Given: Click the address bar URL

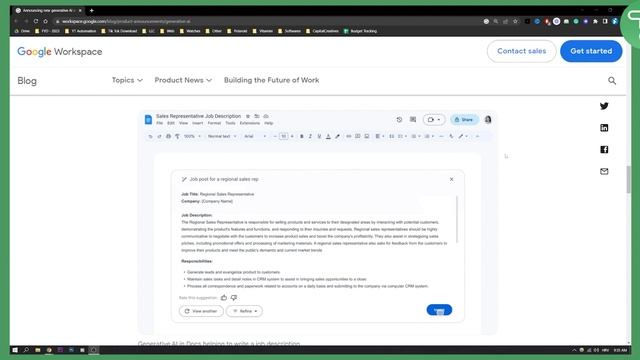Looking at the screenshot, I should click(126, 21).
